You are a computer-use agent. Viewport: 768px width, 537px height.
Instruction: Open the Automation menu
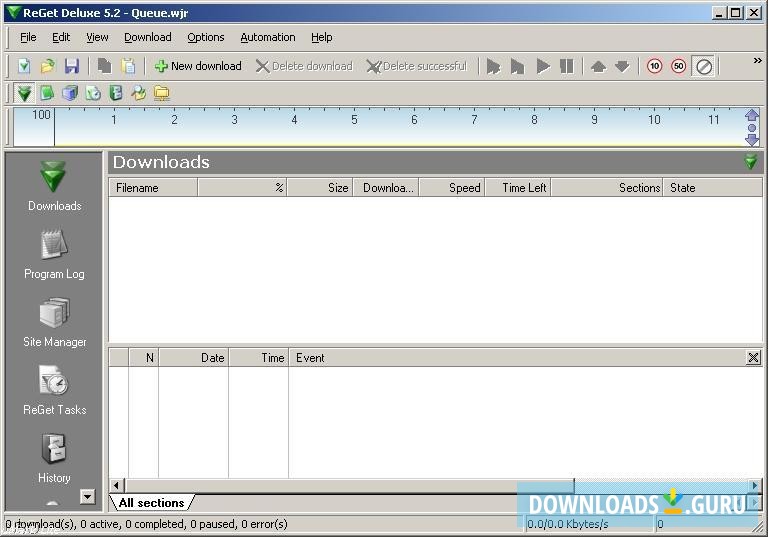point(267,37)
